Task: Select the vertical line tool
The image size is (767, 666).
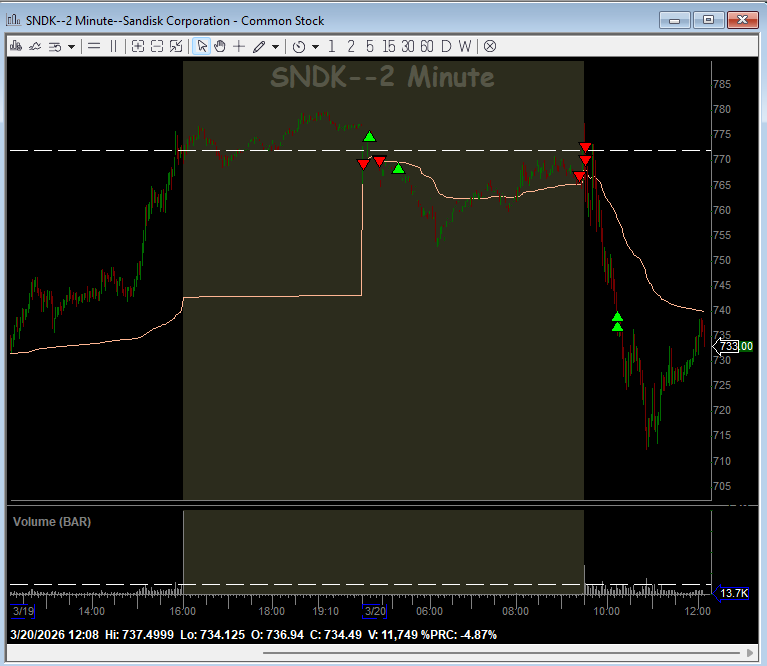Action: click(x=113, y=46)
